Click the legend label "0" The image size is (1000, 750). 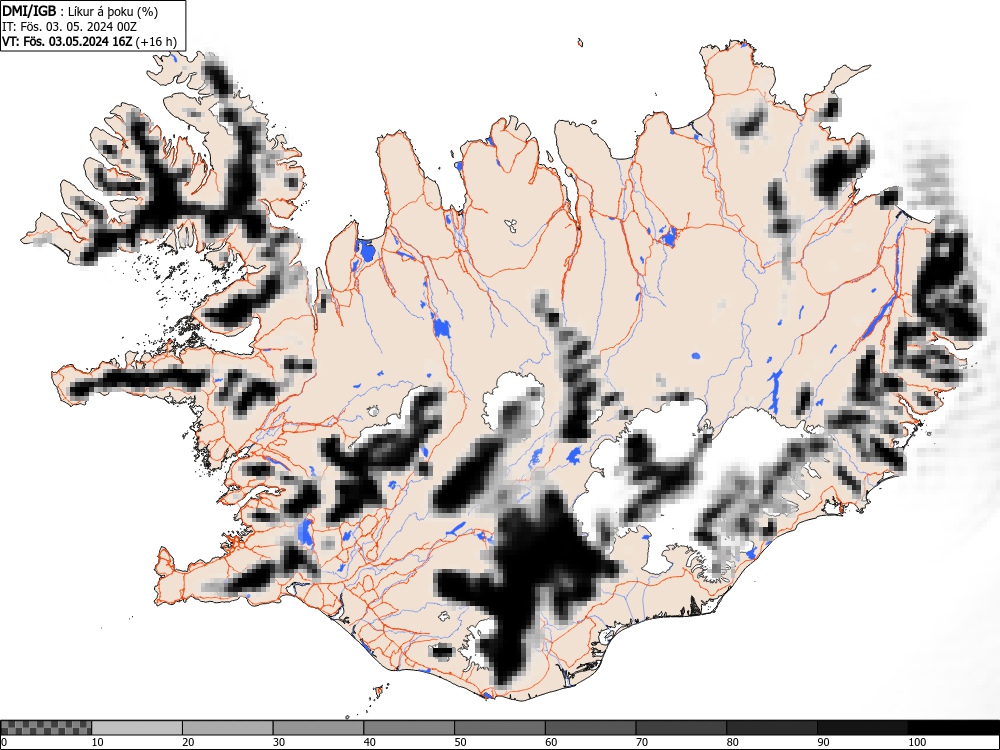(x=4, y=742)
